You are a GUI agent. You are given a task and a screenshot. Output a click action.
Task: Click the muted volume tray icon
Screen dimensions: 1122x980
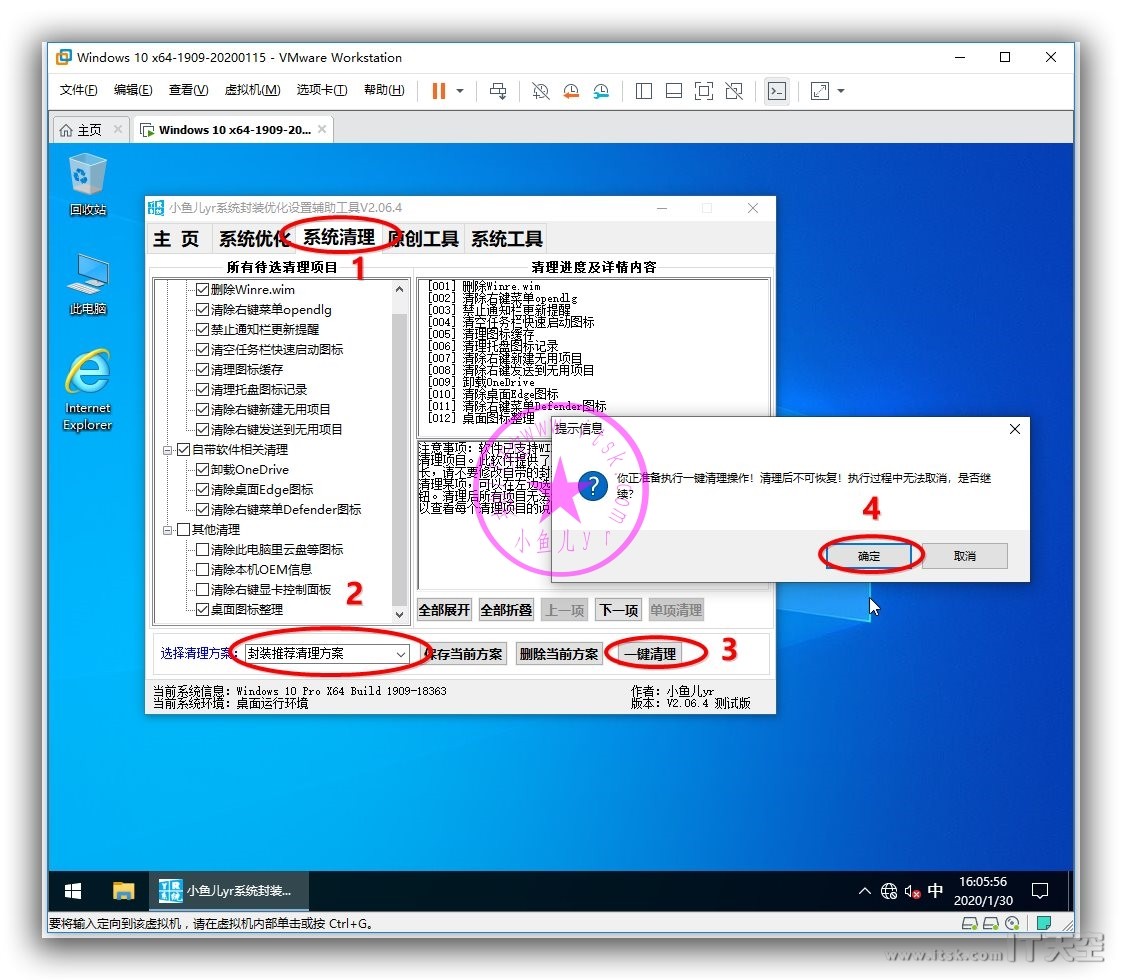pos(912,891)
